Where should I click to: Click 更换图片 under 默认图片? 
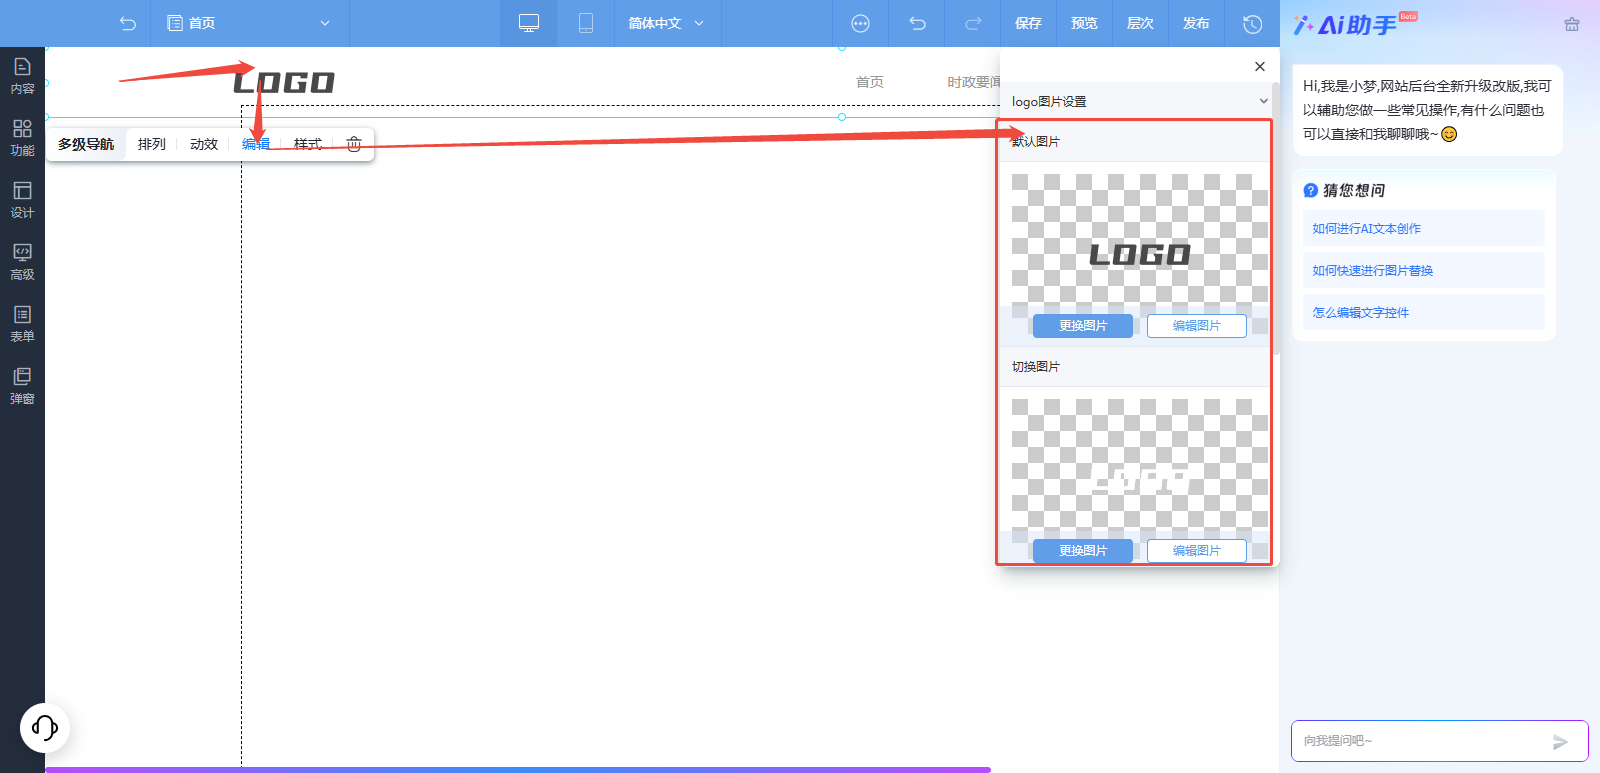coord(1083,326)
